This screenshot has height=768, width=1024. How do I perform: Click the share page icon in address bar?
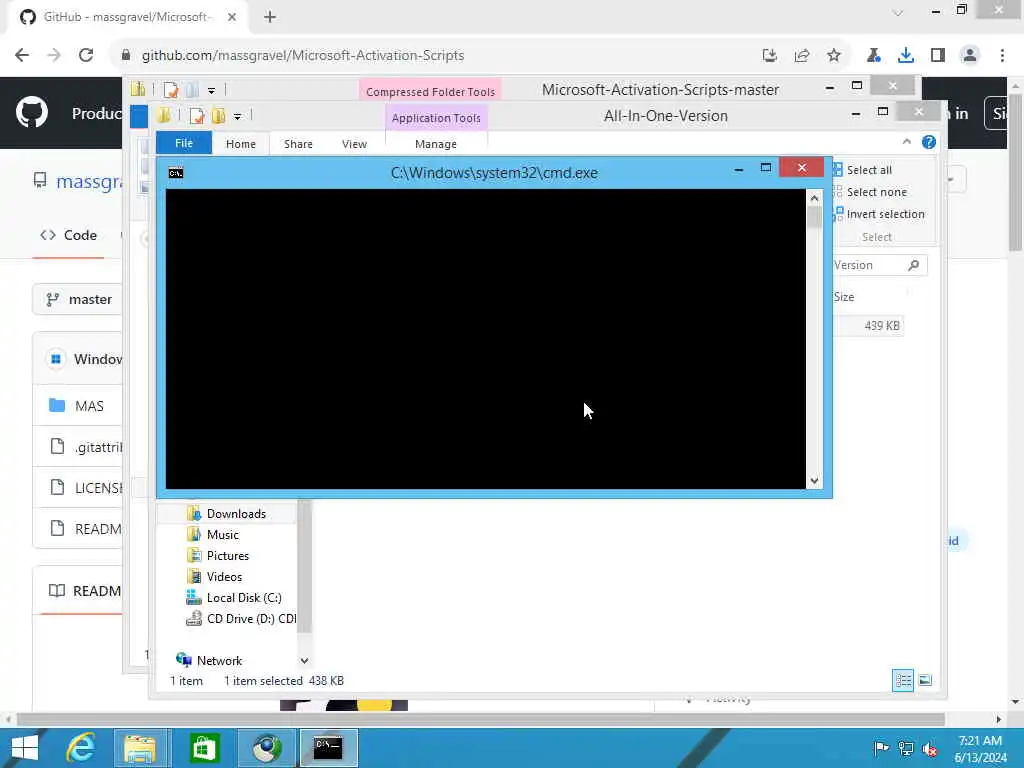tap(802, 56)
